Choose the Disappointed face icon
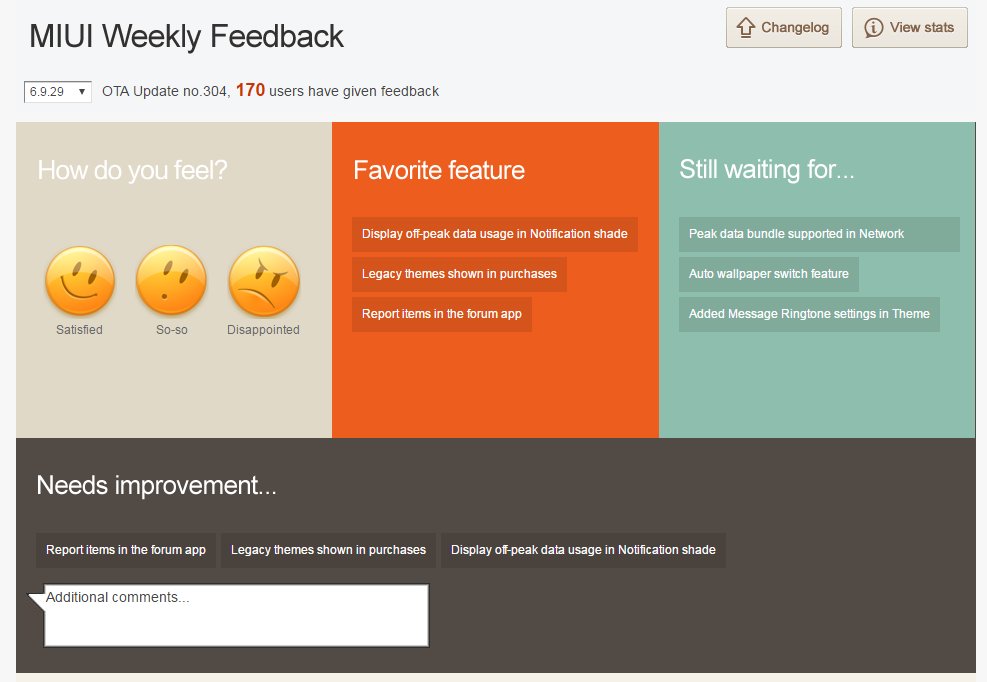The width and height of the screenshot is (987, 682). click(263, 281)
